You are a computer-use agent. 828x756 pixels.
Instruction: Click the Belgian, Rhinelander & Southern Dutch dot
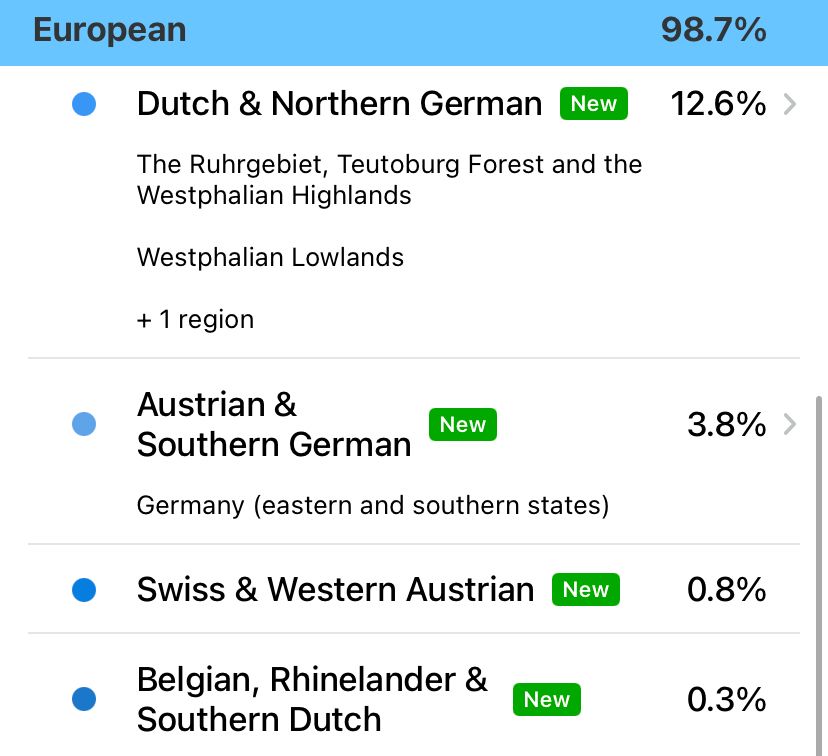(x=84, y=699)
